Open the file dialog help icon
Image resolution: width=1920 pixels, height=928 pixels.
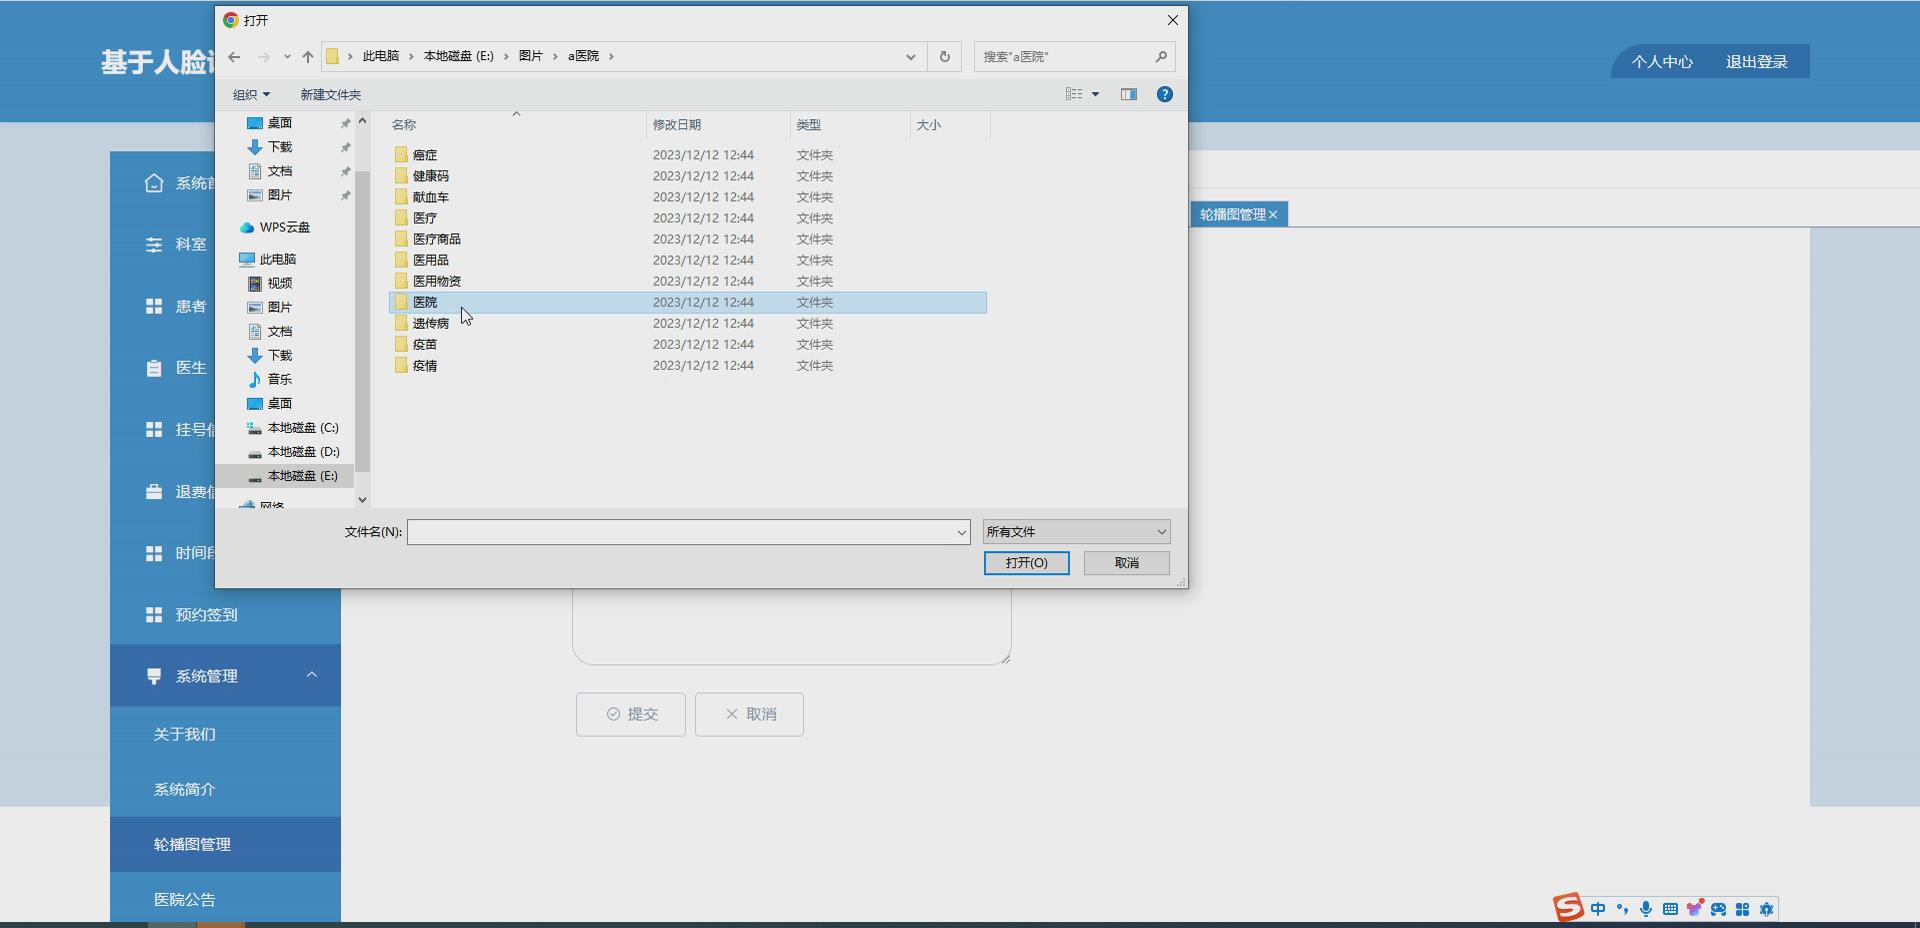tap(1165, 94)
